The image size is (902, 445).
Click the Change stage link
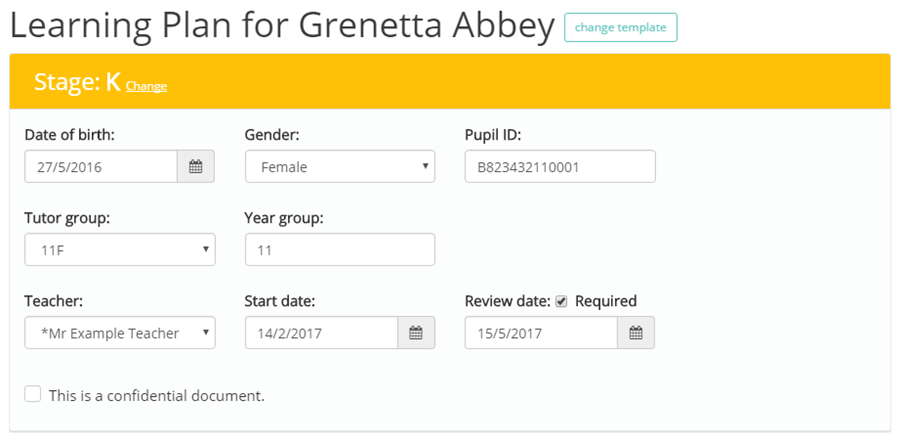tap(146, 86)
